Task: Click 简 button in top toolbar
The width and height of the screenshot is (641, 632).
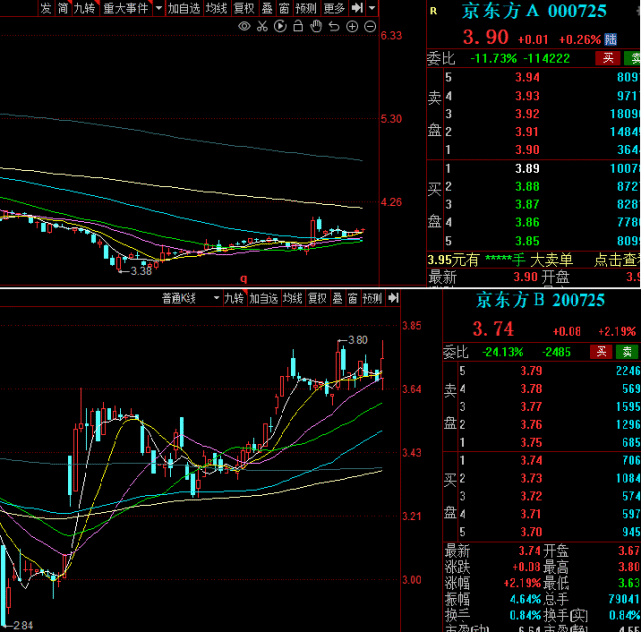Action: tap(63, 8)
